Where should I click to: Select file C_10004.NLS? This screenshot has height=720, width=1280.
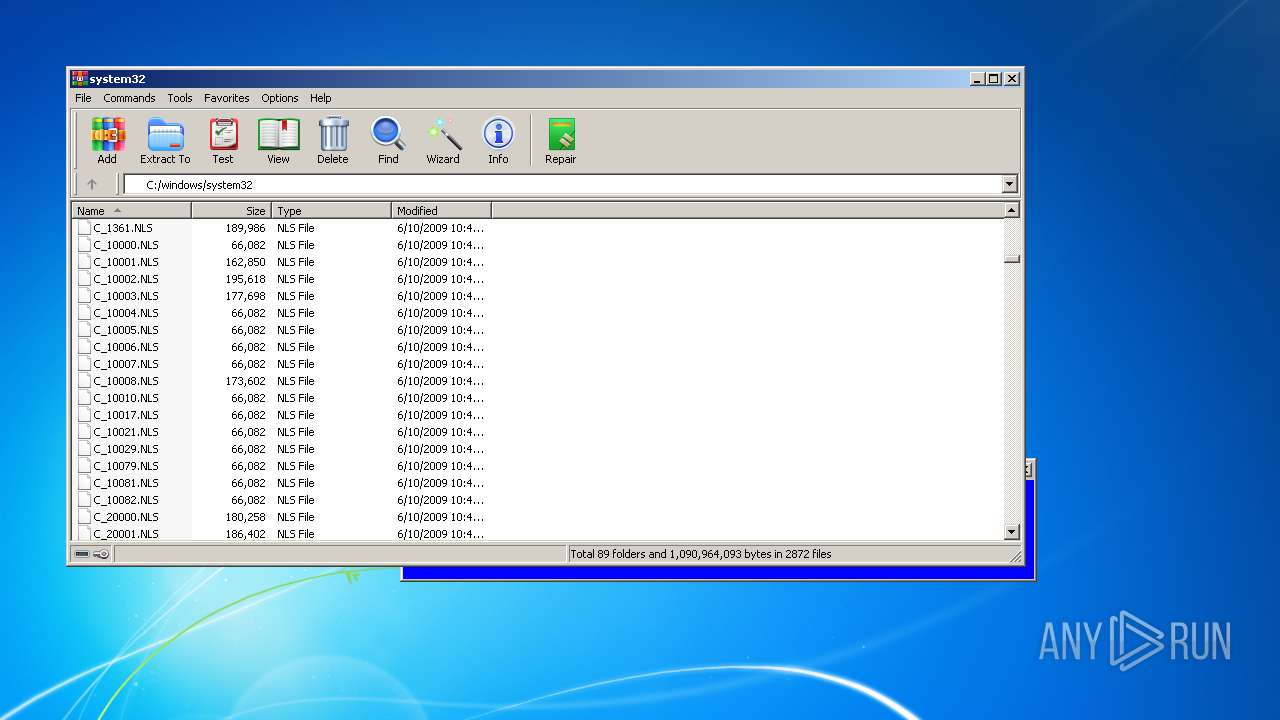click(125, 313)
